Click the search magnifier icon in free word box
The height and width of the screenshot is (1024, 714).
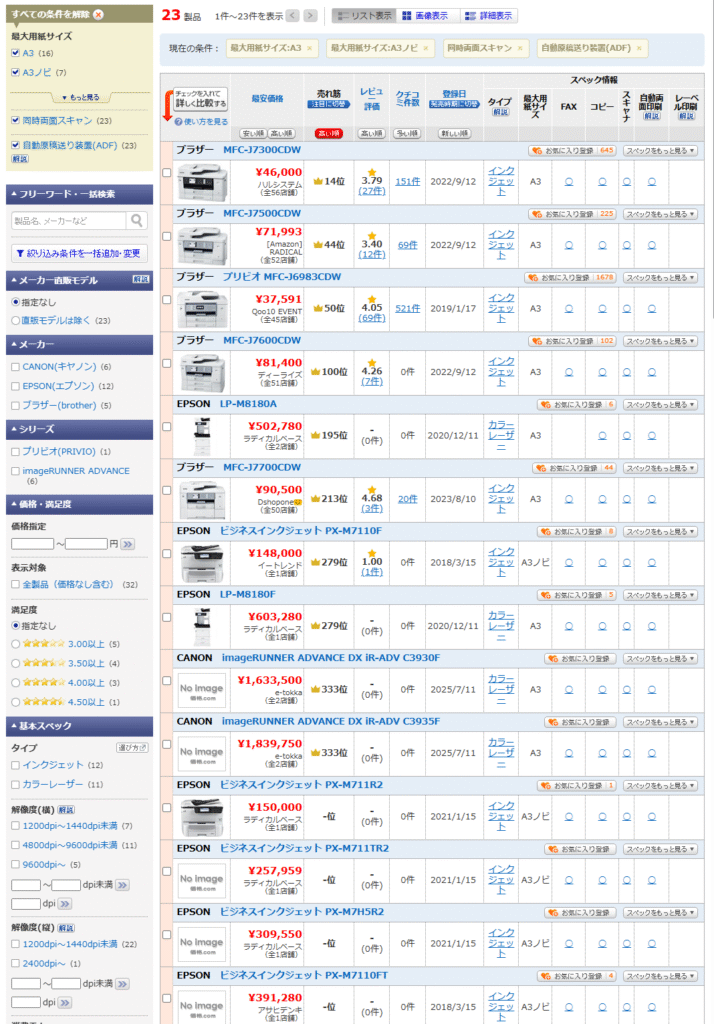[x=137, y=220]
